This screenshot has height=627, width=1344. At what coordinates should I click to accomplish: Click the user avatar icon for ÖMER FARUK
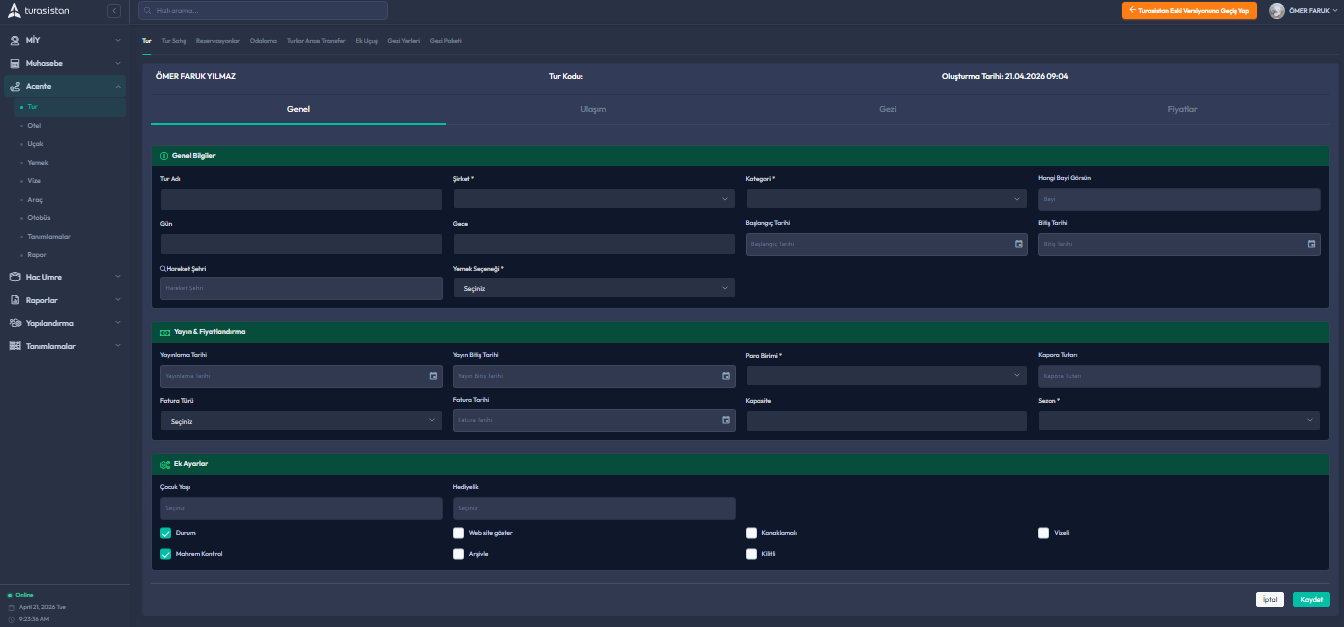[x=1277, y=11]
